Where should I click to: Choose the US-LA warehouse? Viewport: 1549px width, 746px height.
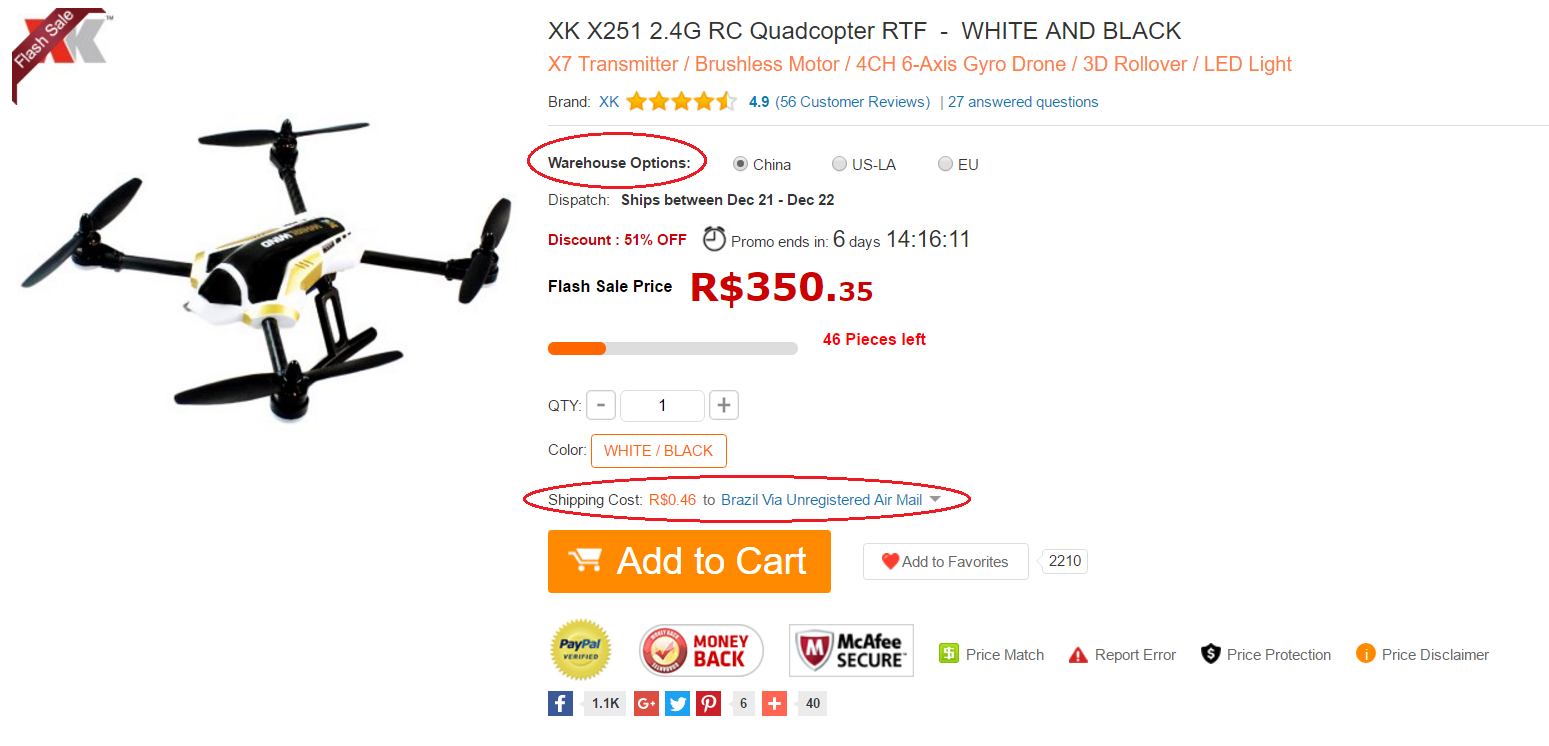[839, 164]
